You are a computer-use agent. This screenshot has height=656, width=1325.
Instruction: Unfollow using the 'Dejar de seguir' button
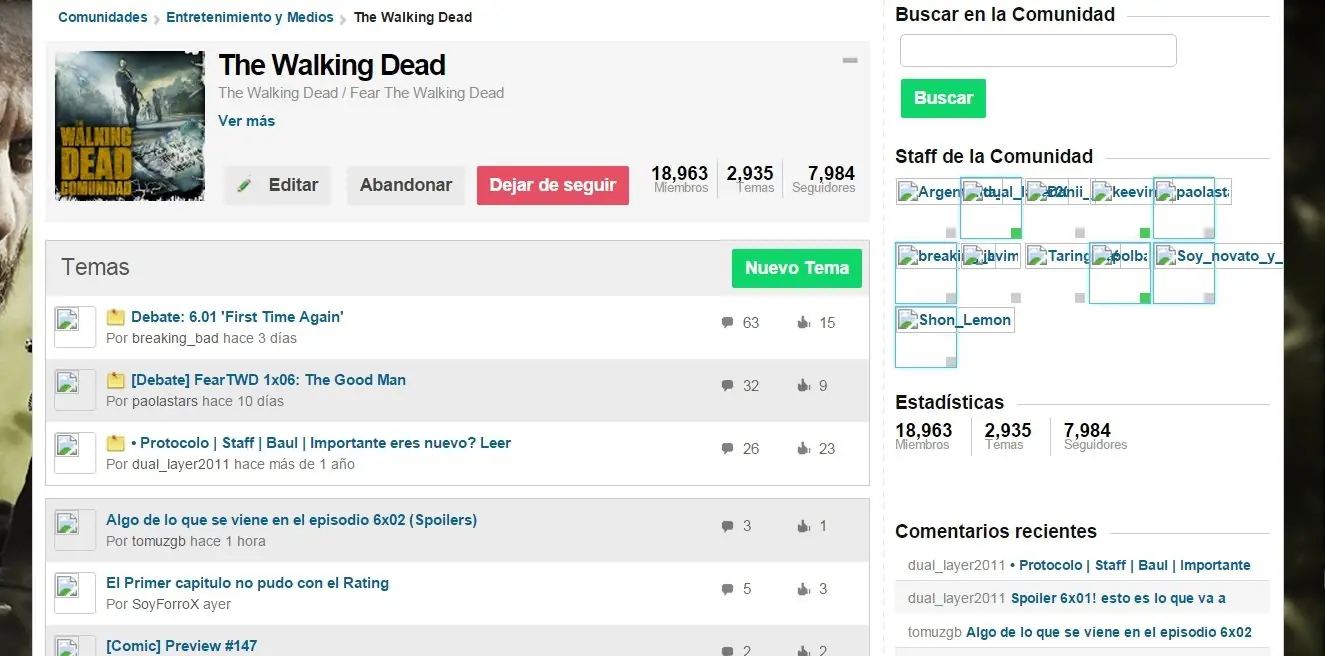tap(553, 185)
